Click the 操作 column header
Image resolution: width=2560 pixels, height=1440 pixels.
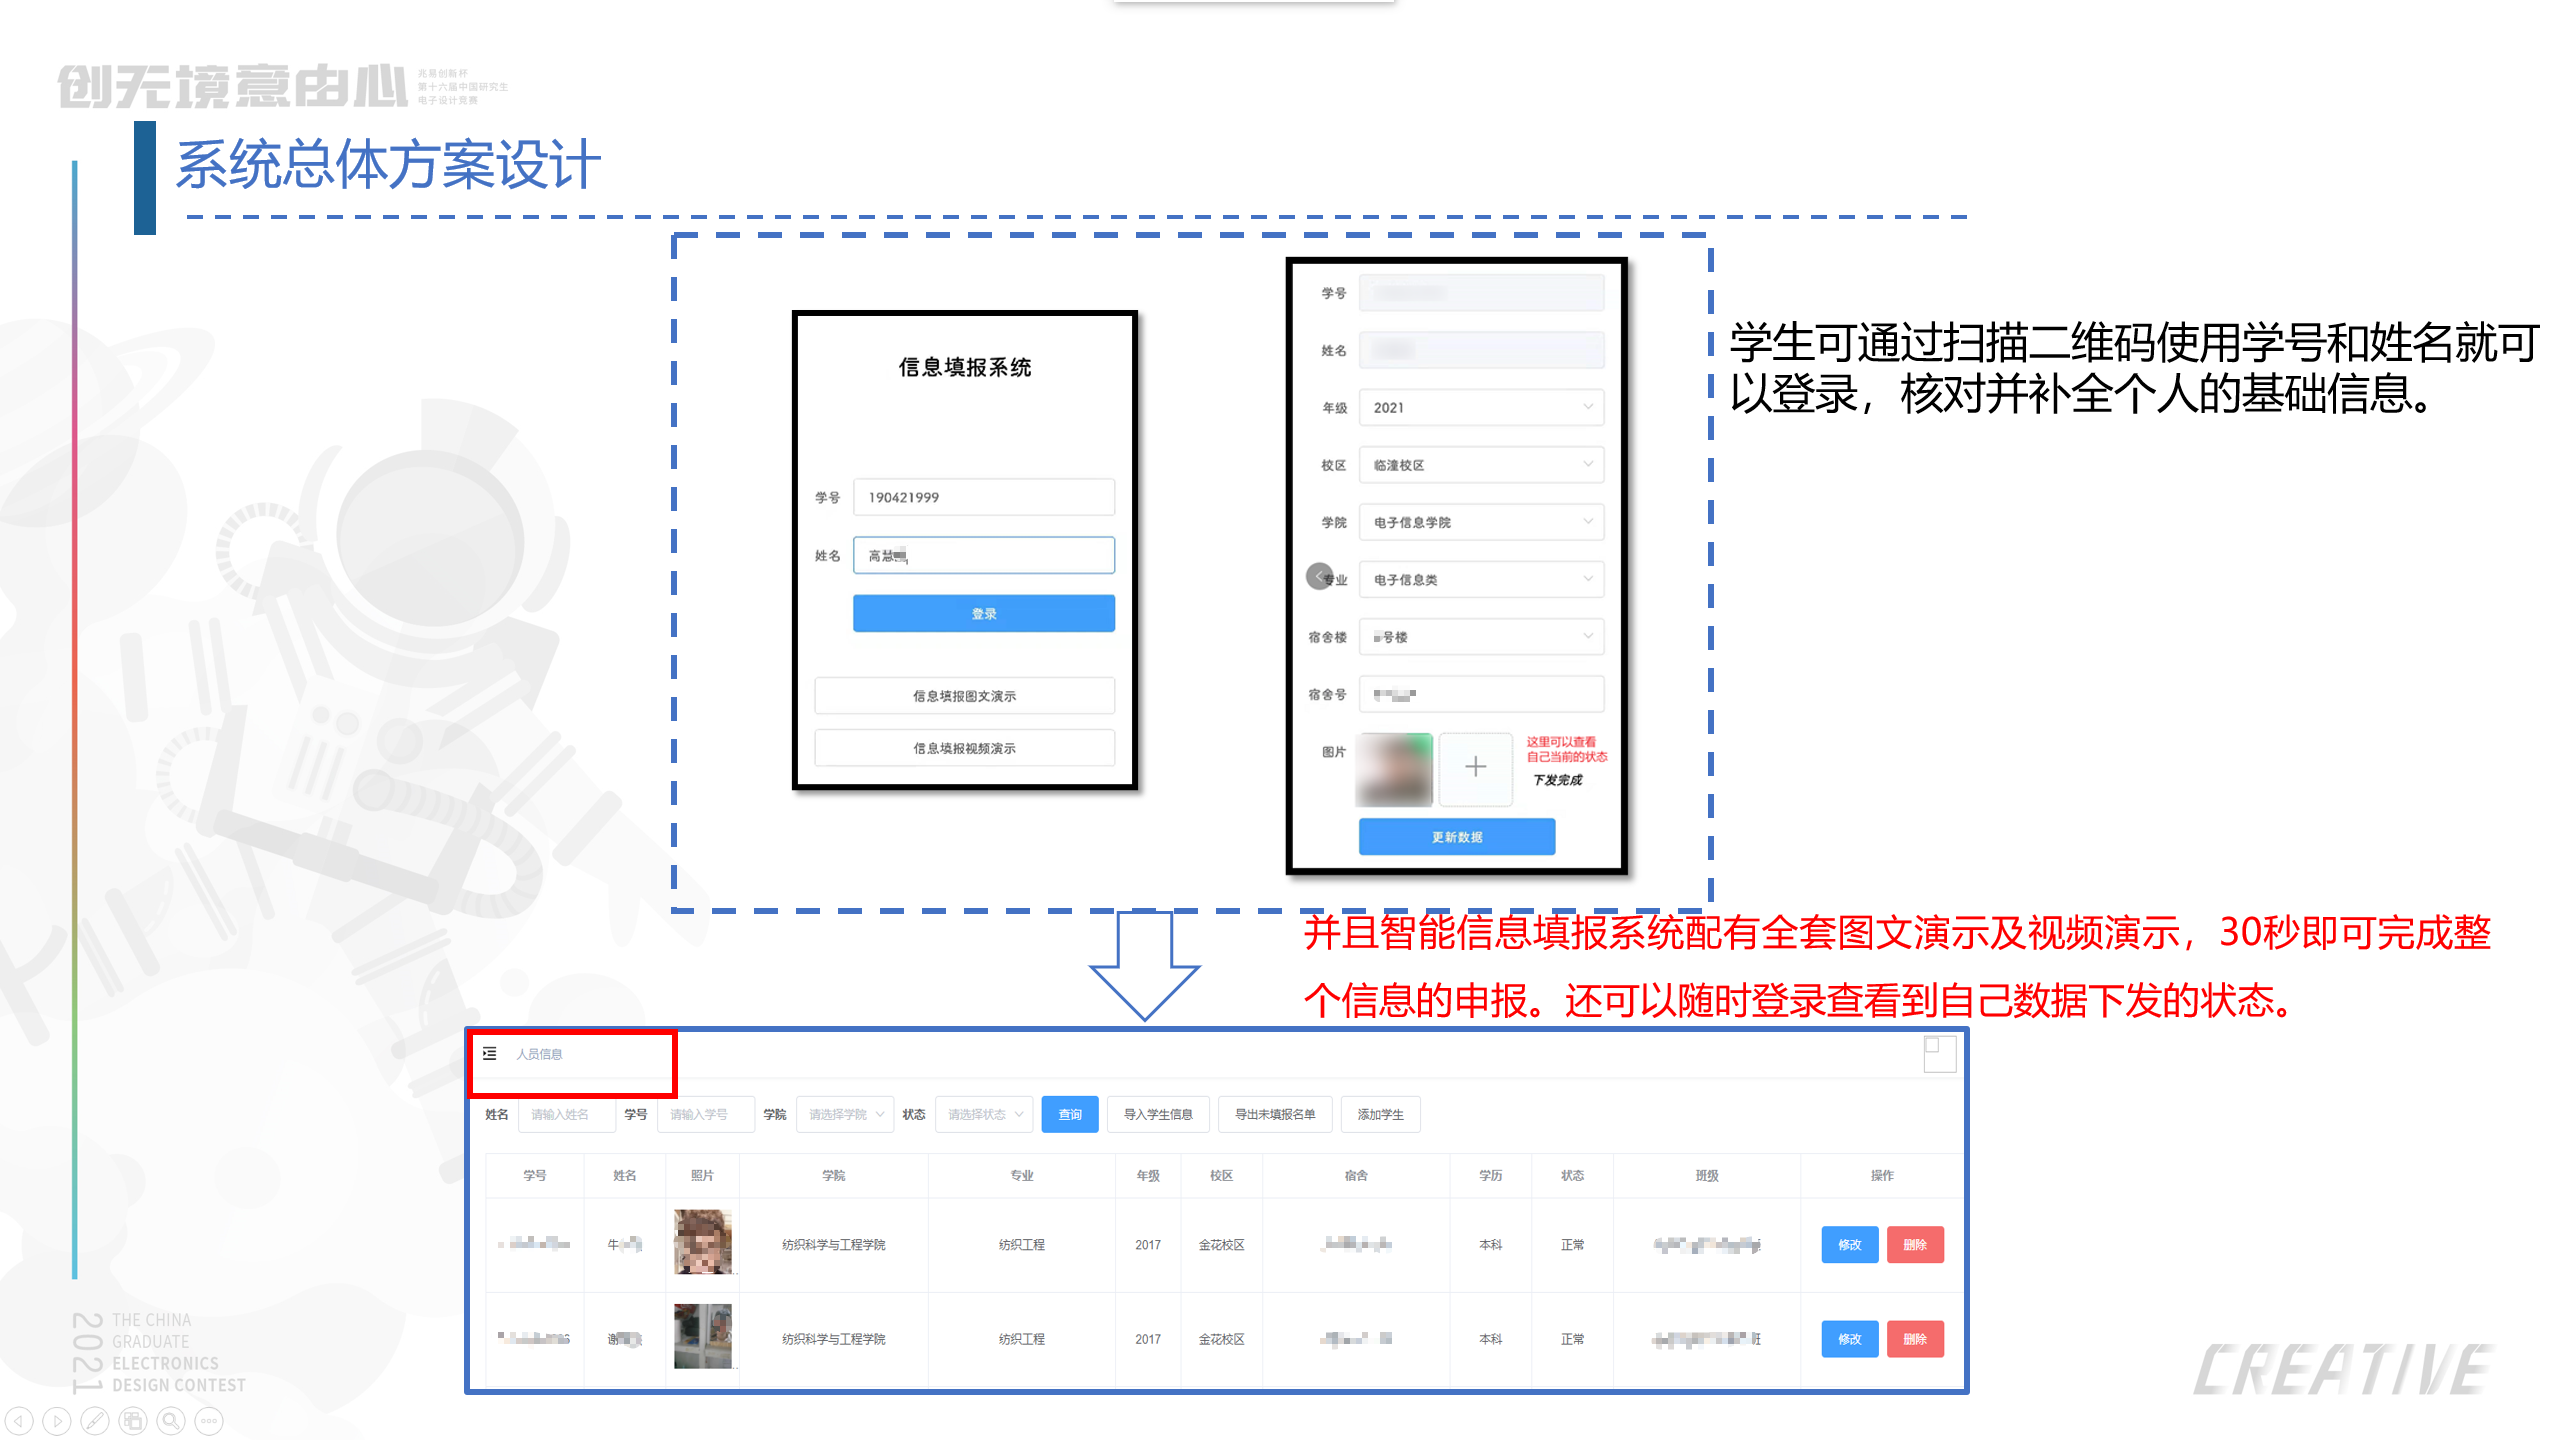tap(1882, 1175)
